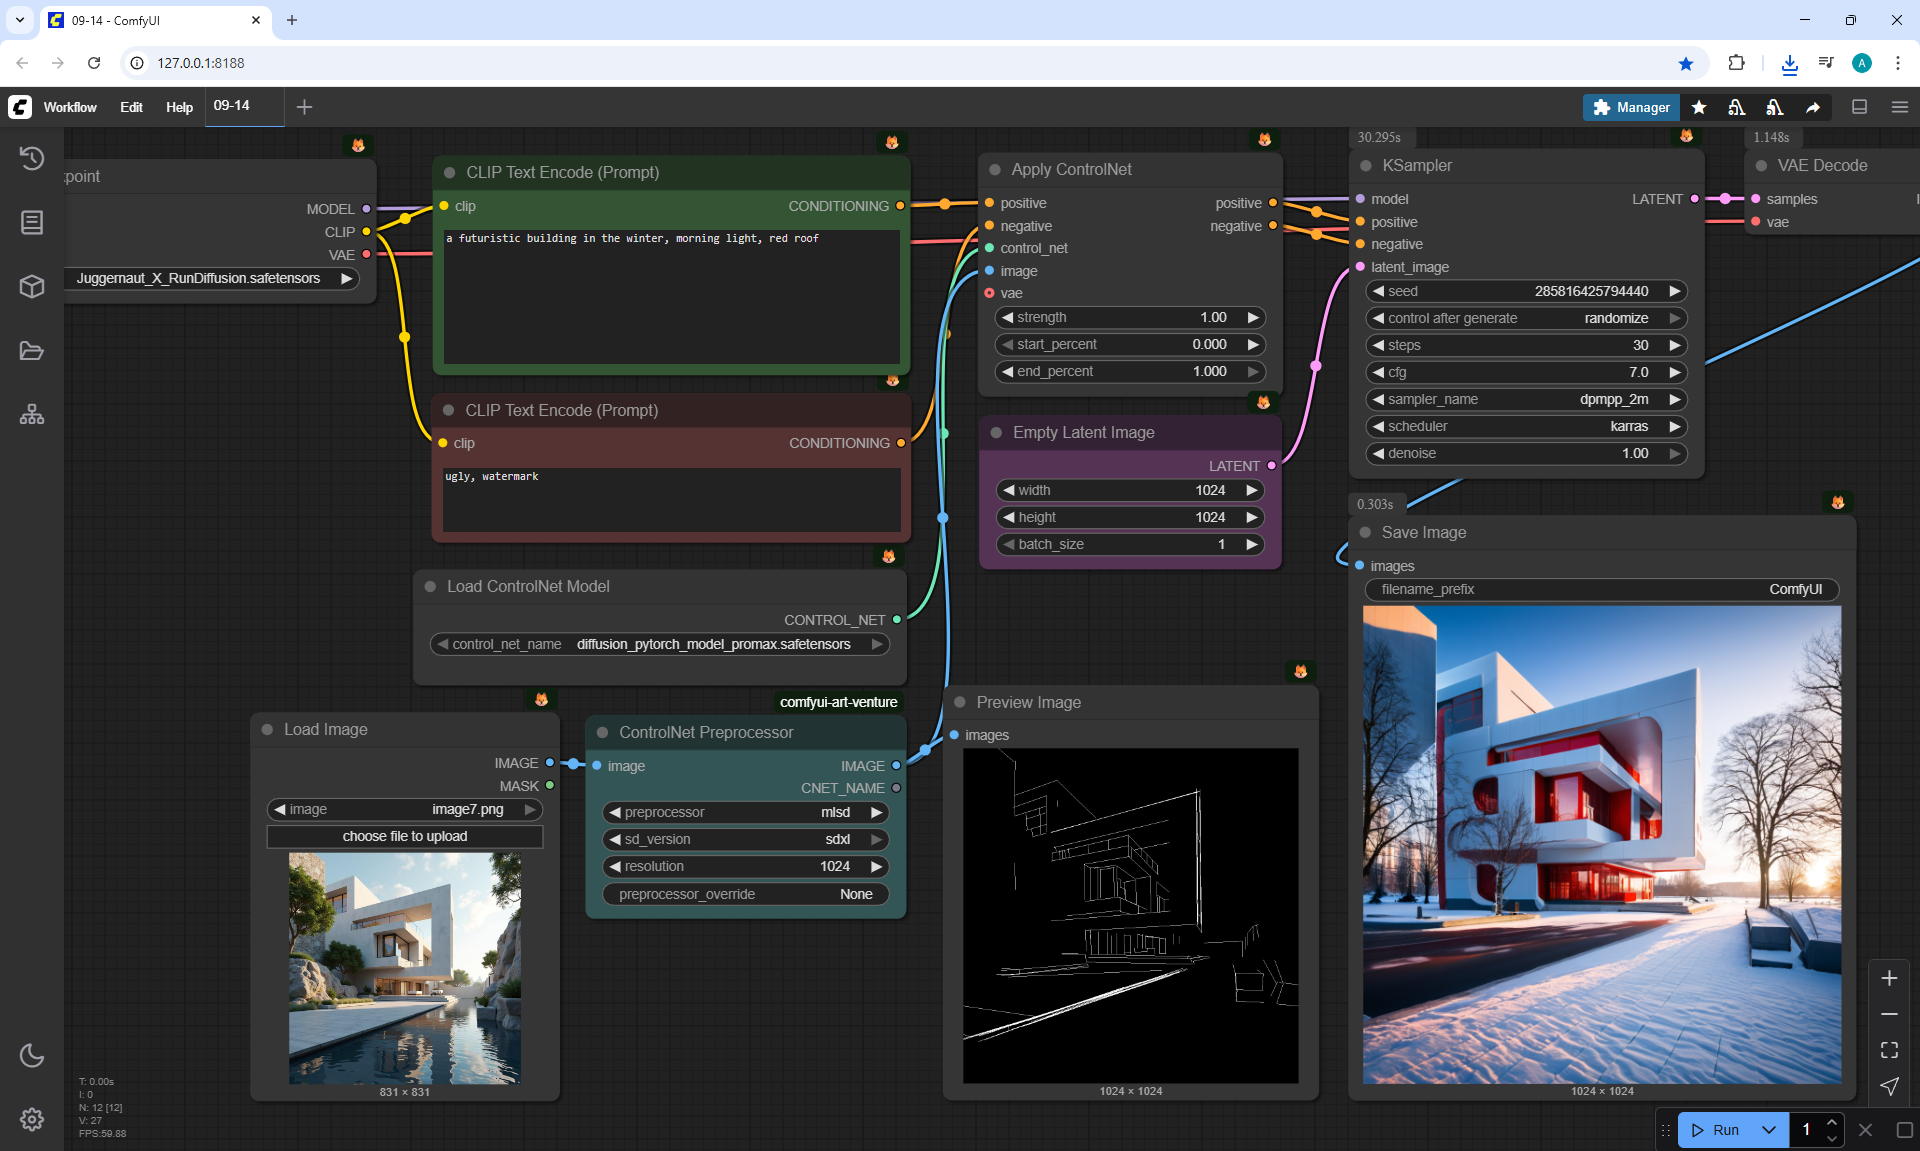Open the Workflow menu

[70, 107]
